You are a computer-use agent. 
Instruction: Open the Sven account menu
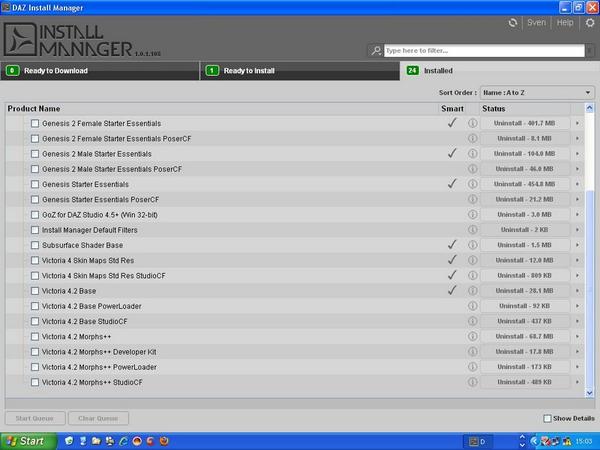pyautogui.click(x=536, y=23)
